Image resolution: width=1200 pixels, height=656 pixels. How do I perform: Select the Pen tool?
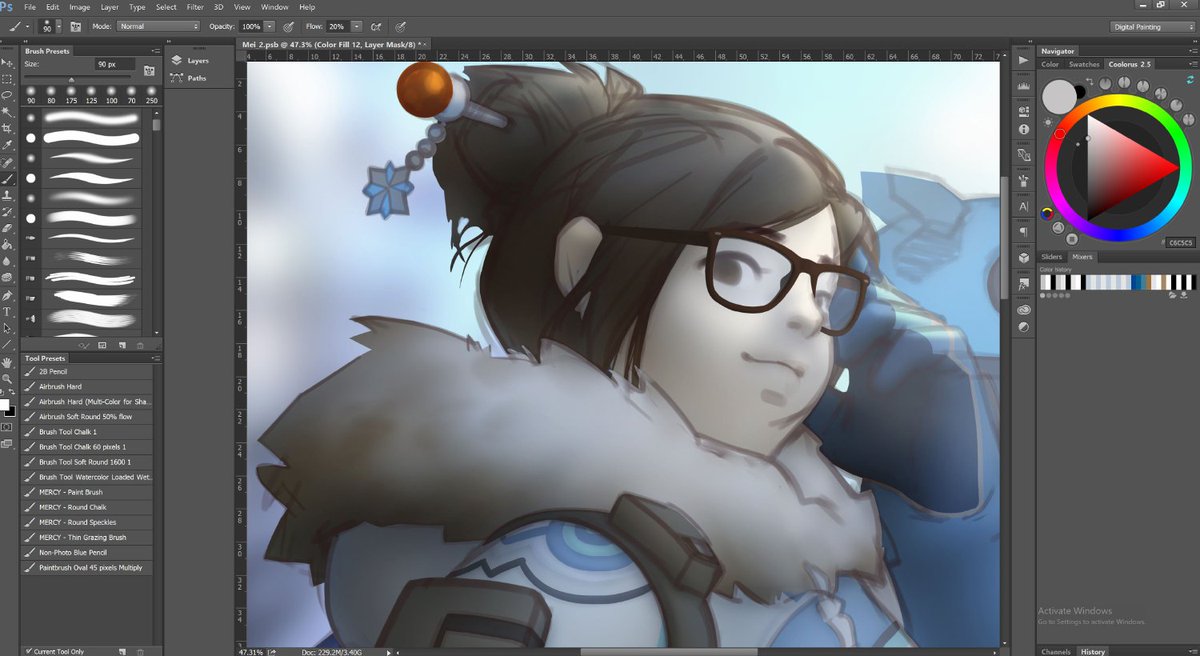(x=7, y=295)
